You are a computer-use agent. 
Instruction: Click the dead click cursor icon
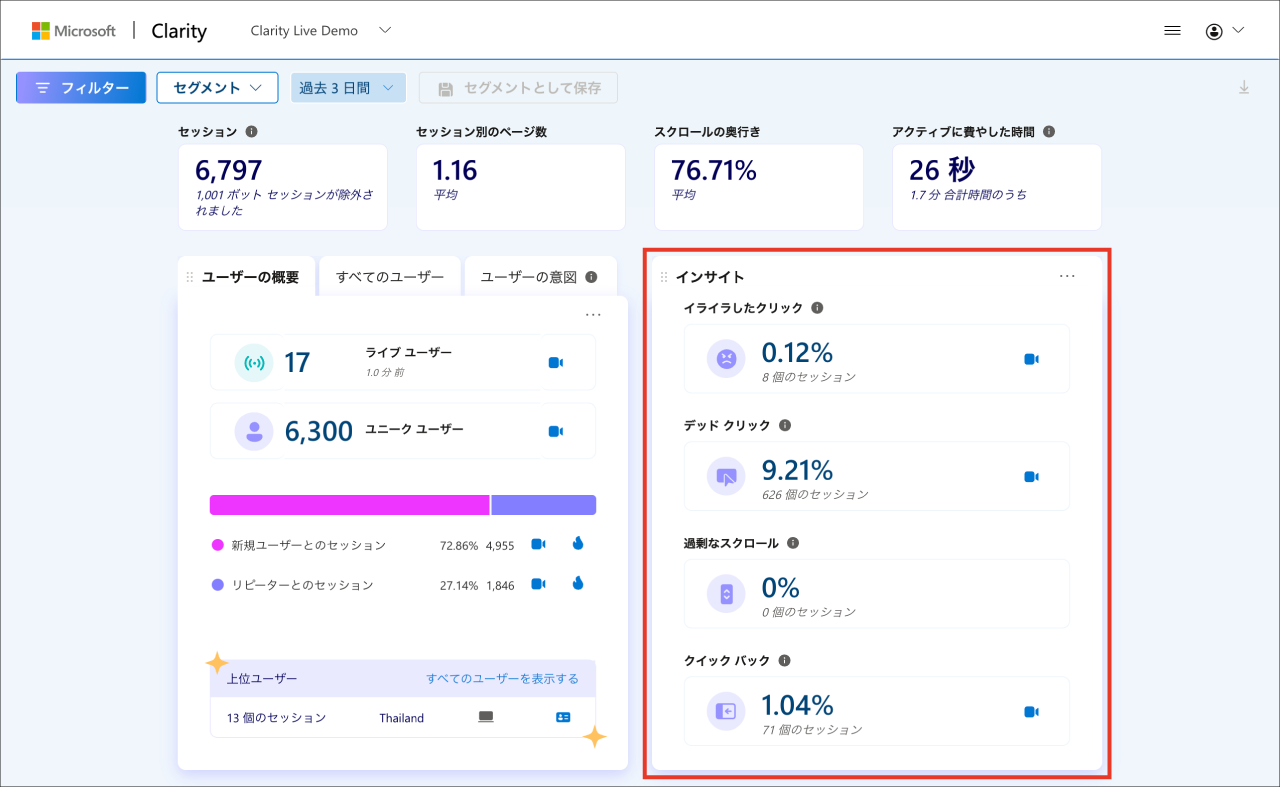(x=726, y=475)
